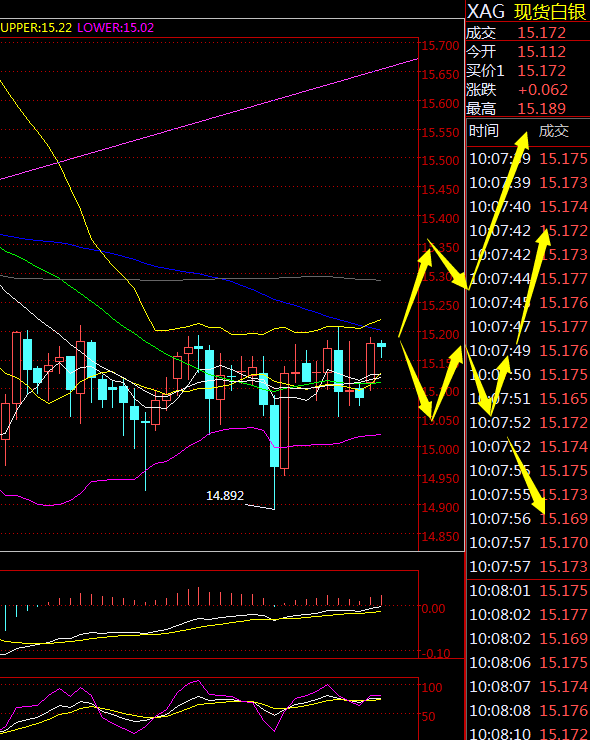The image size is (590, 740).
Task: Select the 10:07:42 tick priced 15.173
Action: point(528,254)
